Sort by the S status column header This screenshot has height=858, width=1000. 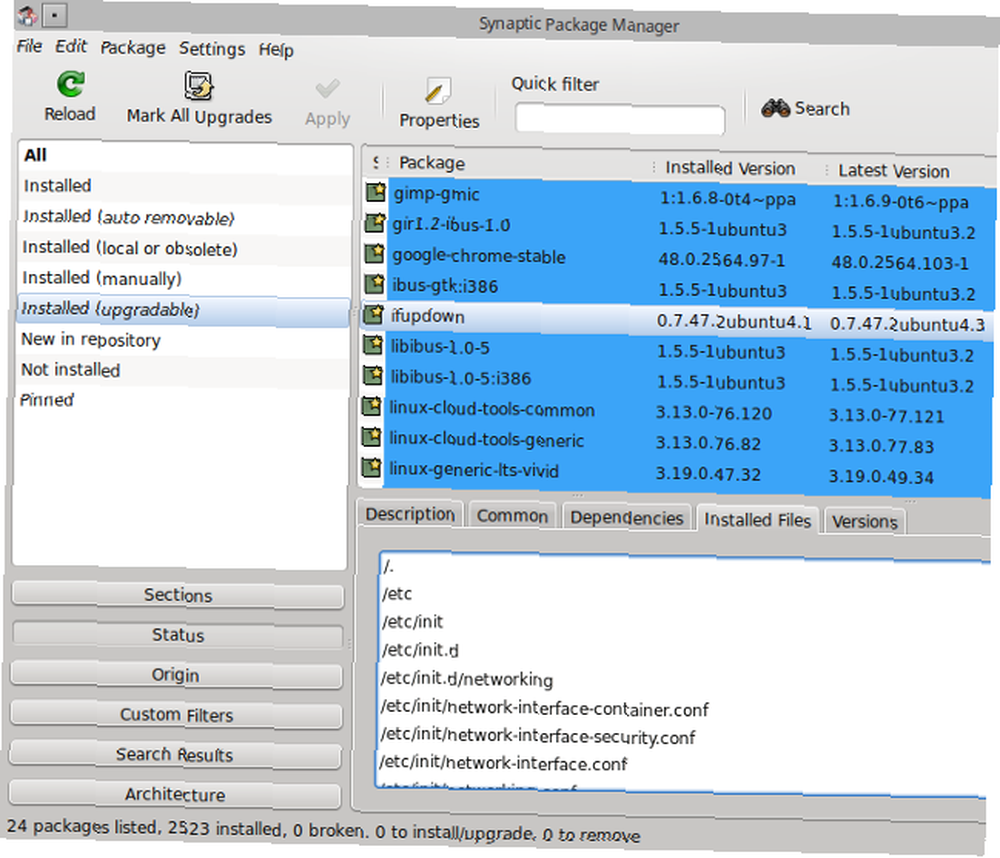click(376, 162)
